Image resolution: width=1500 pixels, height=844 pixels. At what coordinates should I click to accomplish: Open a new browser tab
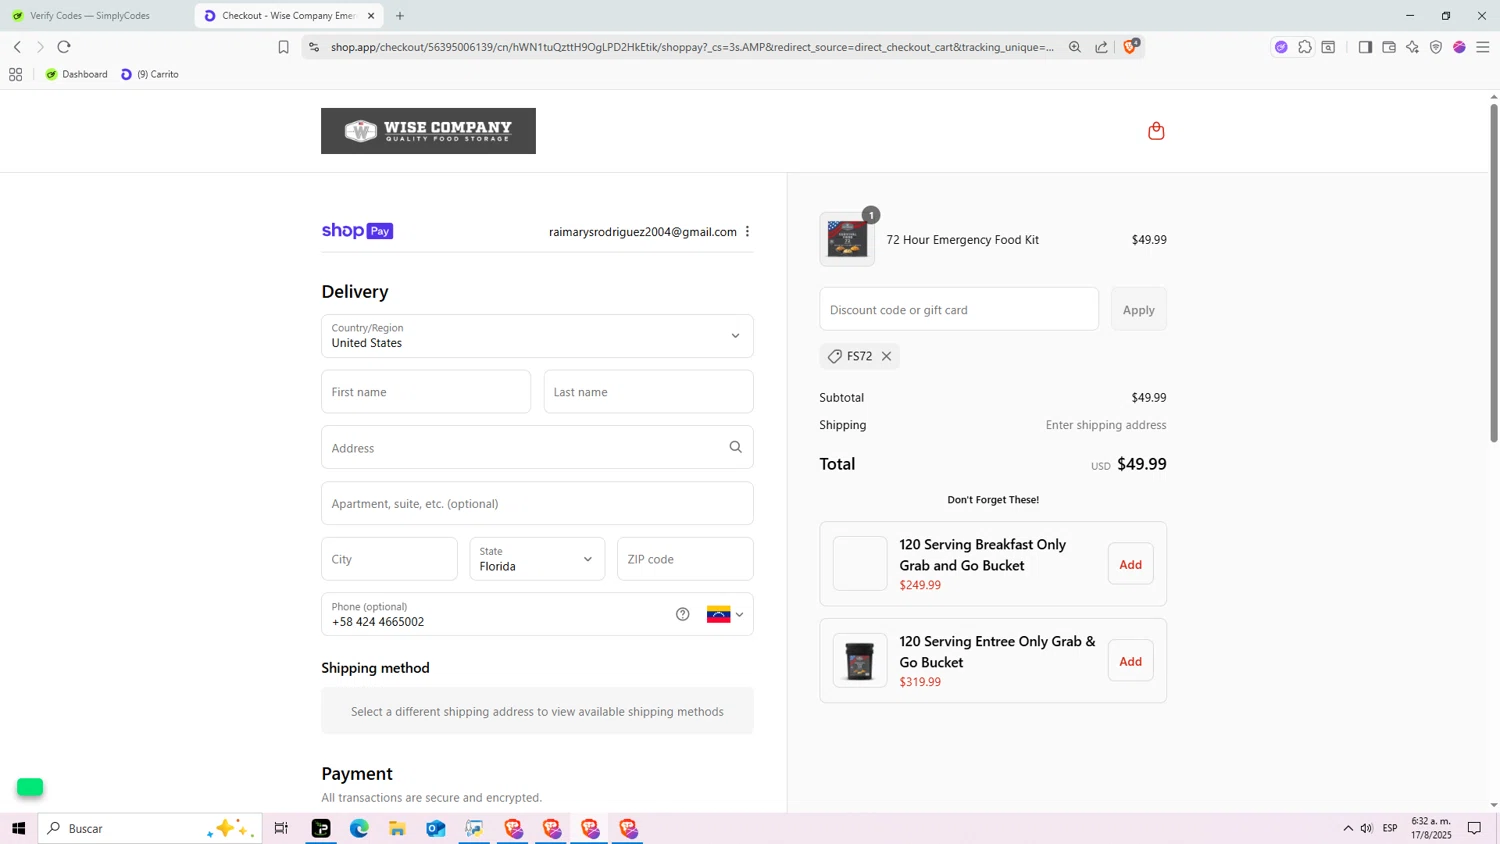pyautogui.click(x=400, y=15)
